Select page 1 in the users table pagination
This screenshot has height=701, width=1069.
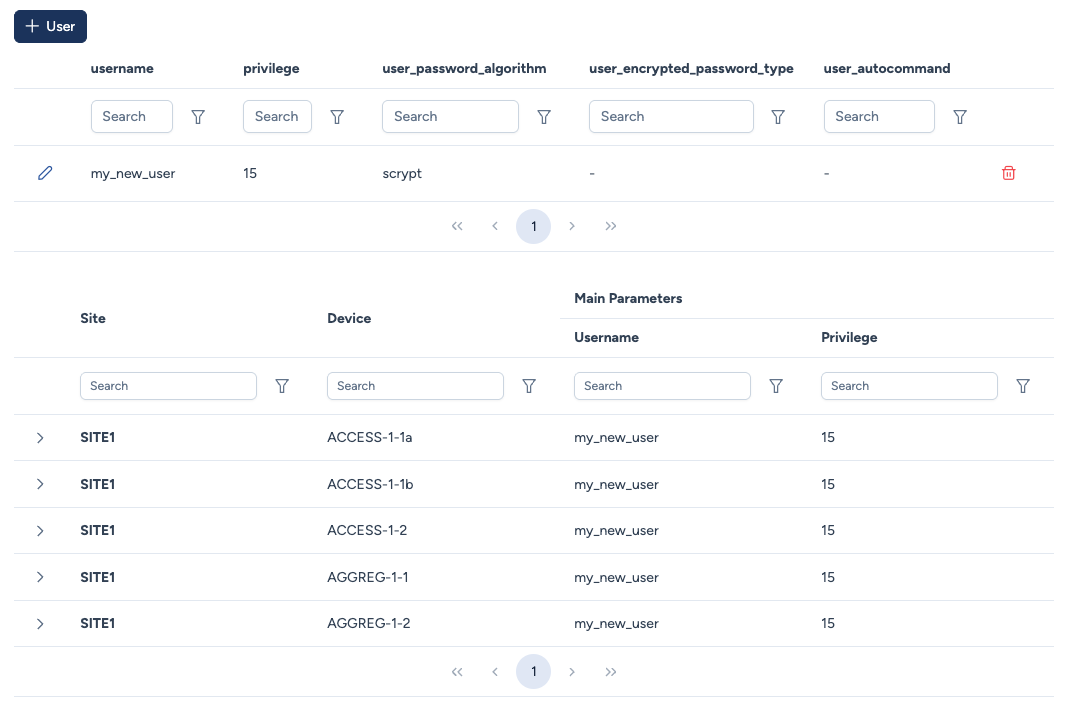click(533, 226)
